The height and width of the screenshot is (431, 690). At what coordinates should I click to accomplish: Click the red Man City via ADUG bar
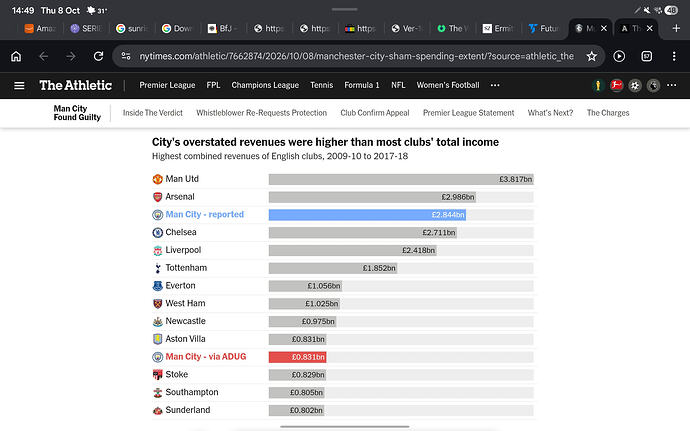point(297,357)
